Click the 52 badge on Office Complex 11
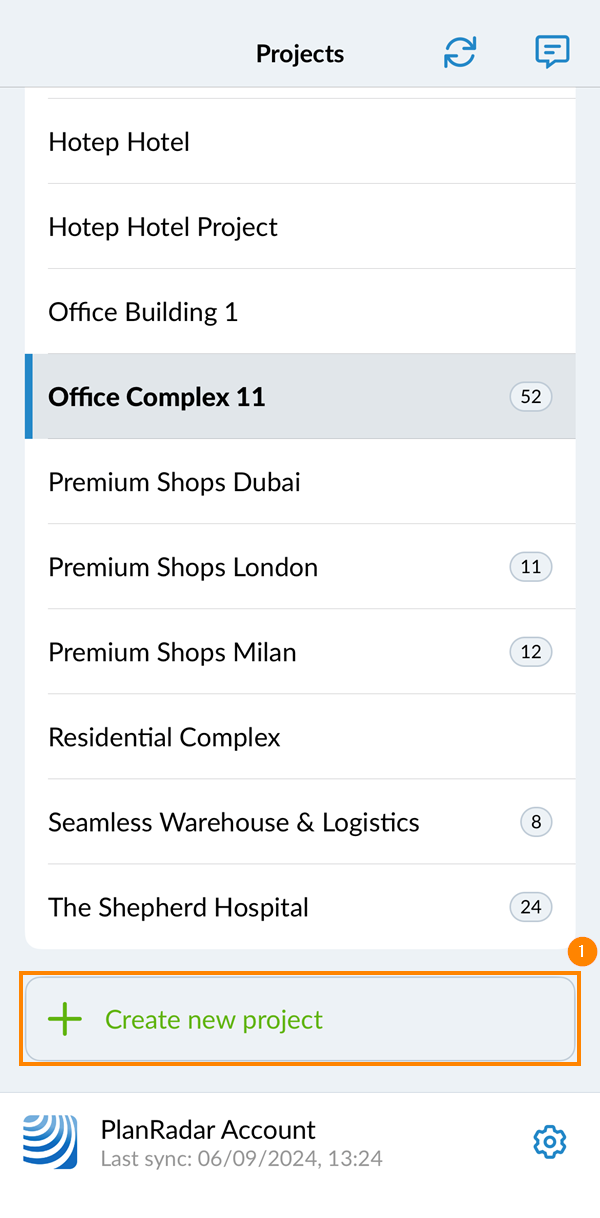Screen dimensions: 600x1218 coord(530,397)
